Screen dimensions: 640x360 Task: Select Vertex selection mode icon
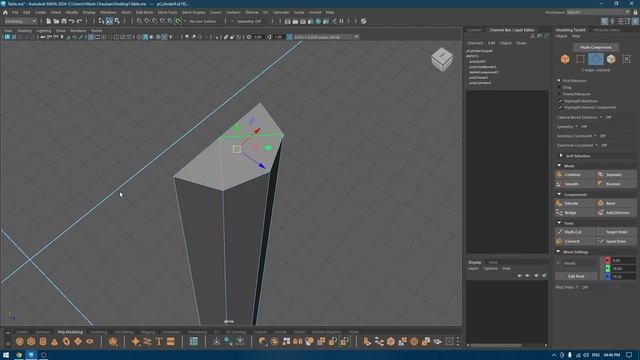click(x=580, y=59)
